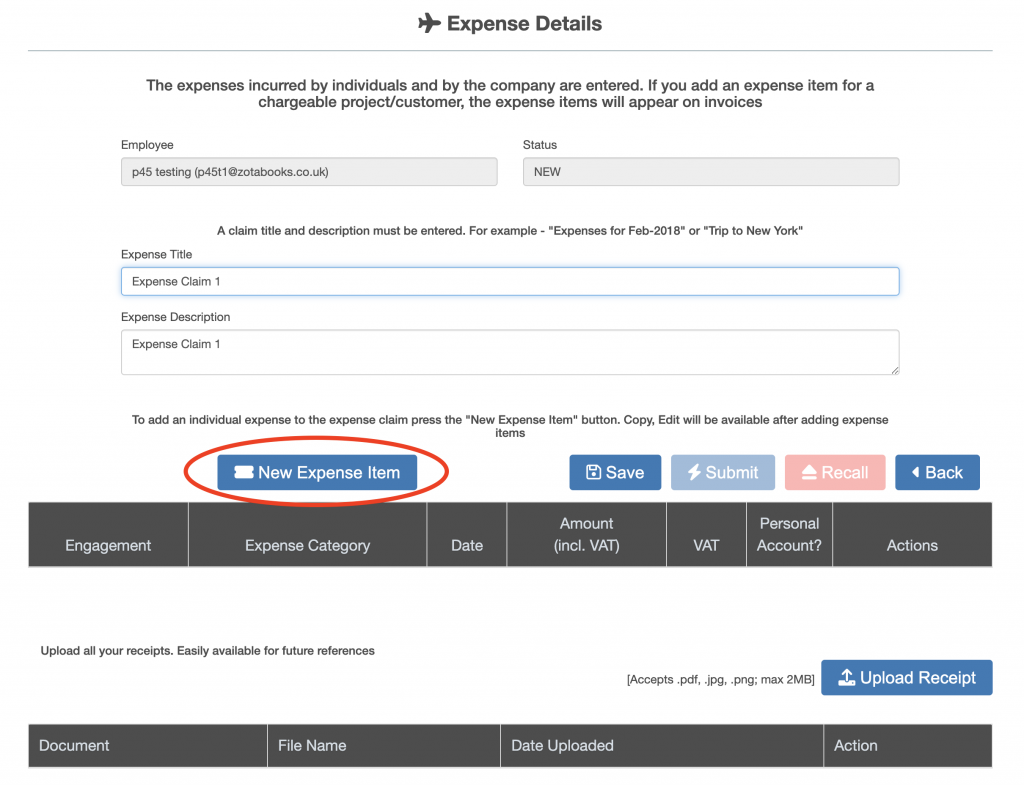1024x785 pixels.
Task: Click the Status field showing NEW
Action: pyautogui.click(x=710, y=172)
